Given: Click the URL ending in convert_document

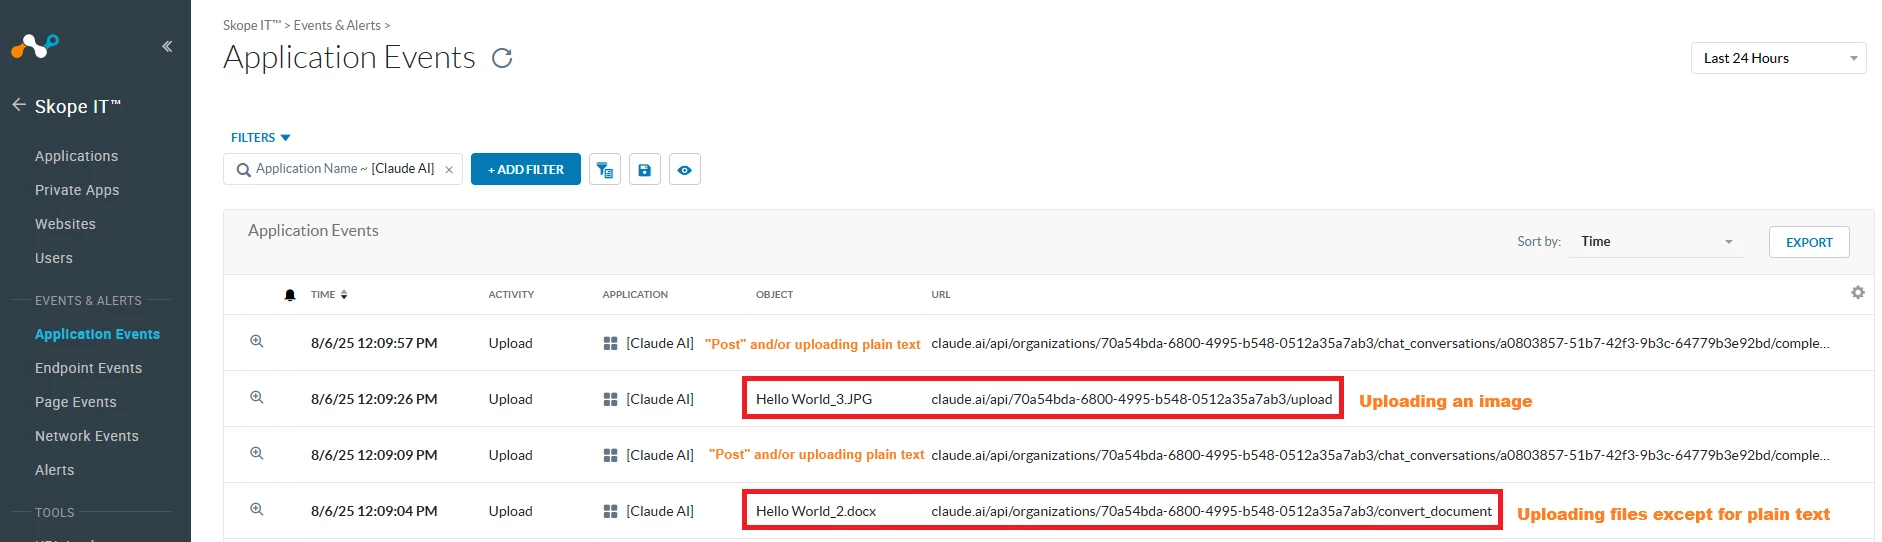Looking at the screenshot, I should pos(1212,511).
